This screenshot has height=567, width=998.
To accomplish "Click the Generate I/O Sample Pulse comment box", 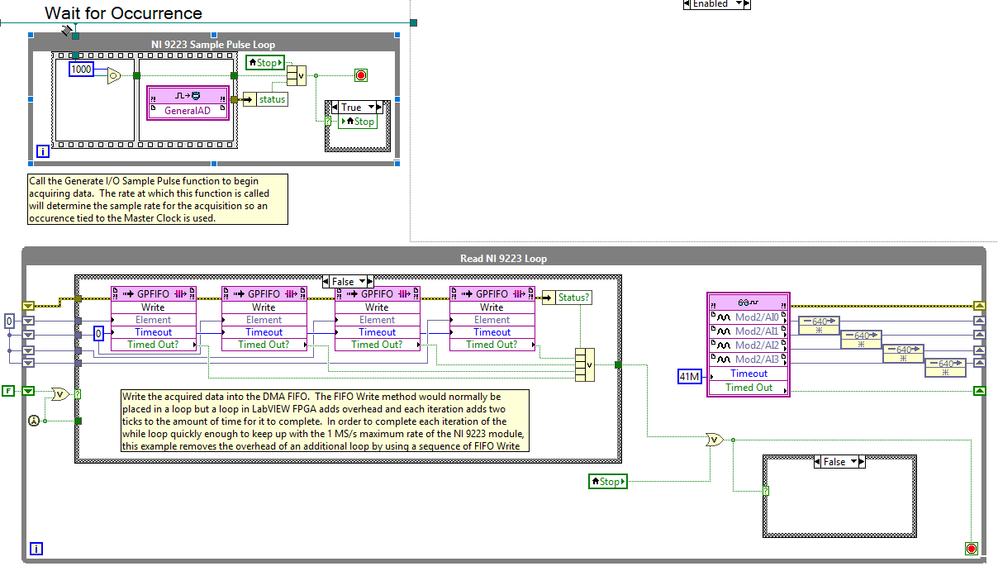I will click(x=157, y=199).
